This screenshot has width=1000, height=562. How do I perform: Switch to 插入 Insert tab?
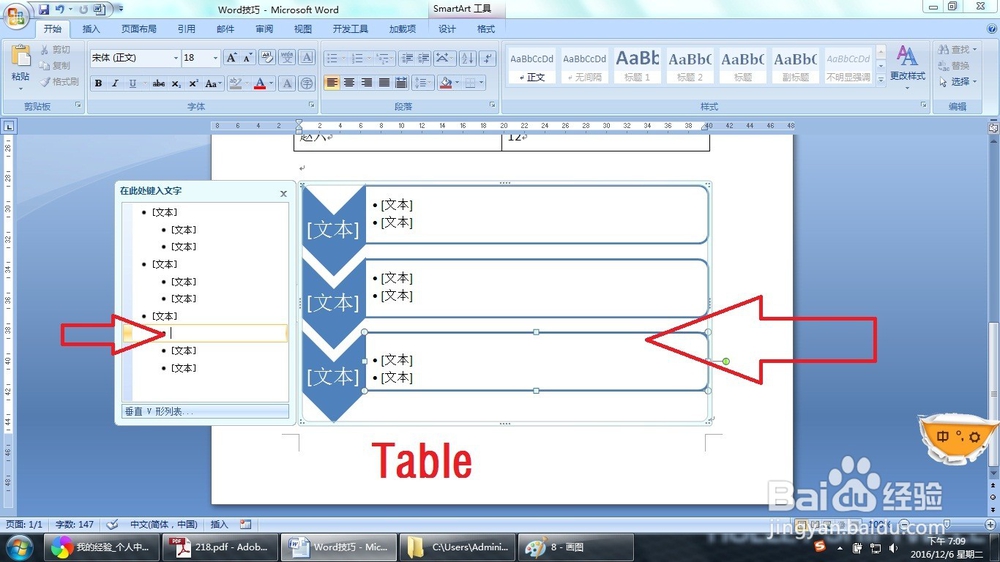pyautogui.click(x=91, y=29)
